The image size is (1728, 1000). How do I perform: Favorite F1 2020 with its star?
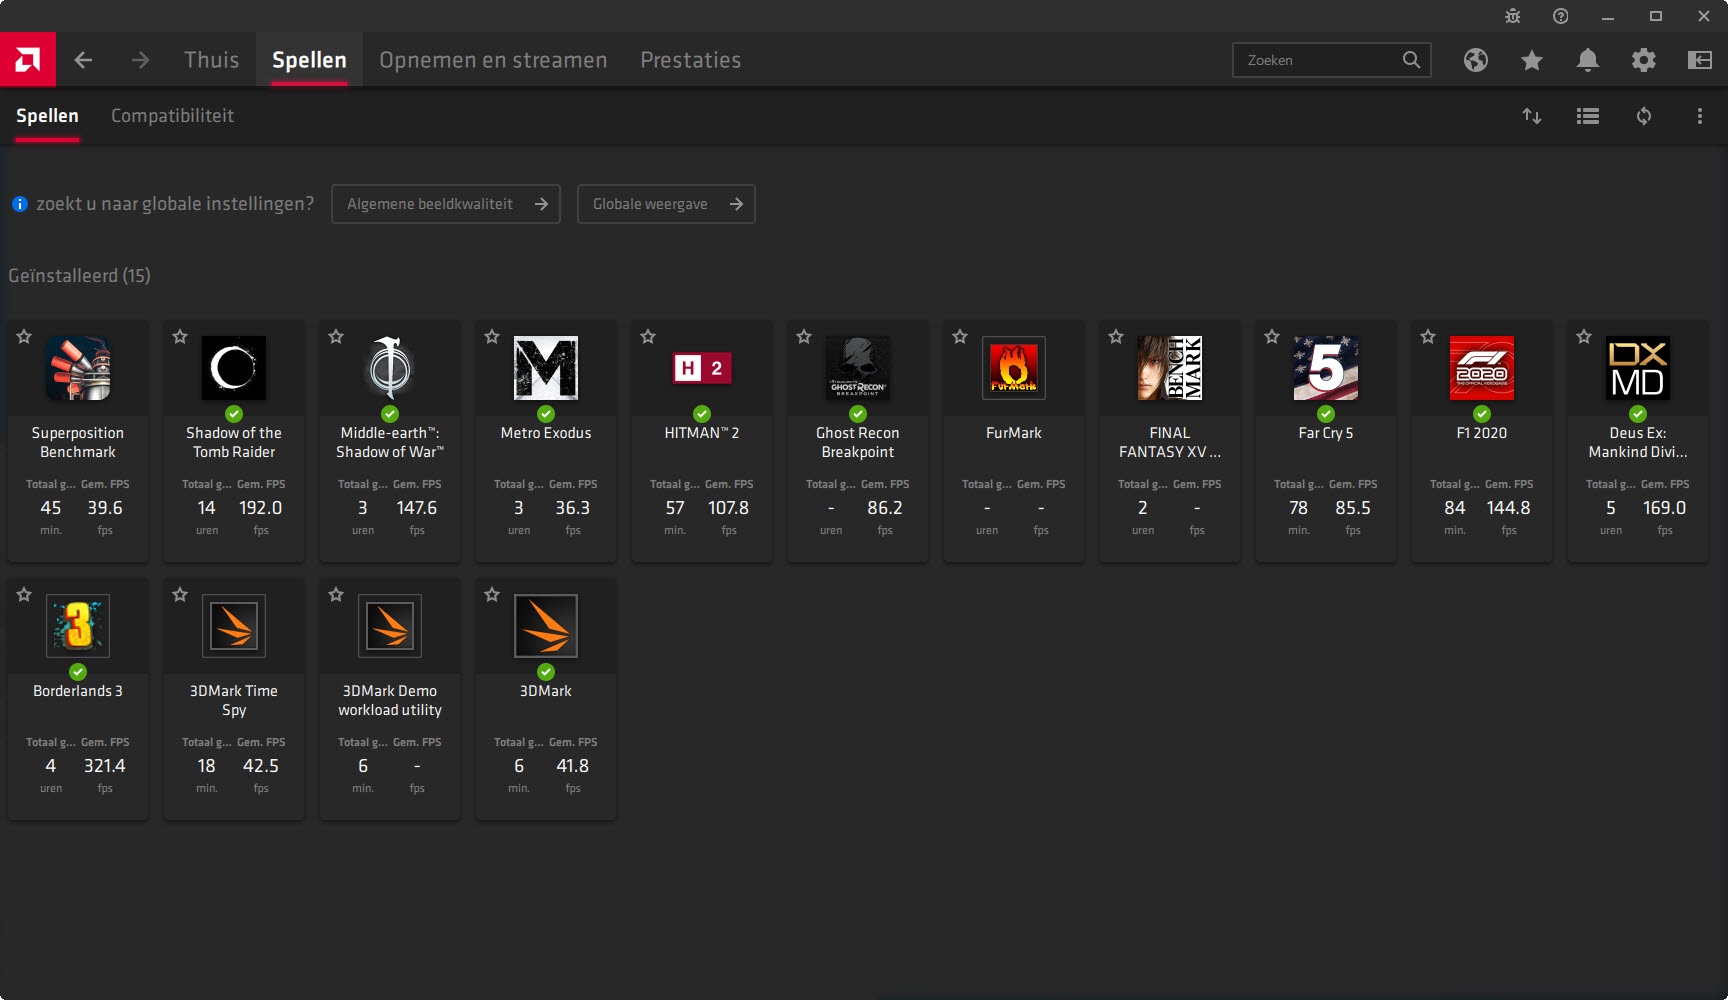[x=1428, y=337]
